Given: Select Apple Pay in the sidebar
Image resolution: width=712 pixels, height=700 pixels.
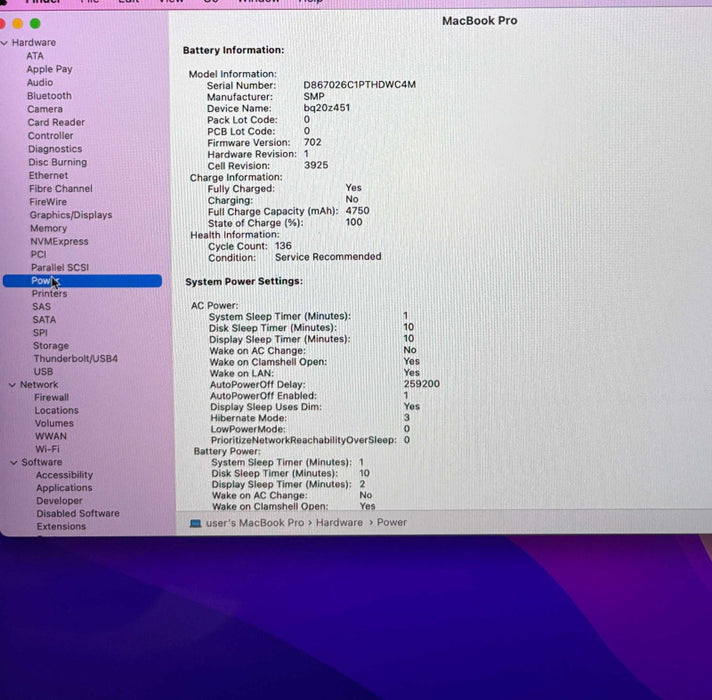Looking at the screenshot, I should tap(49, 69).
